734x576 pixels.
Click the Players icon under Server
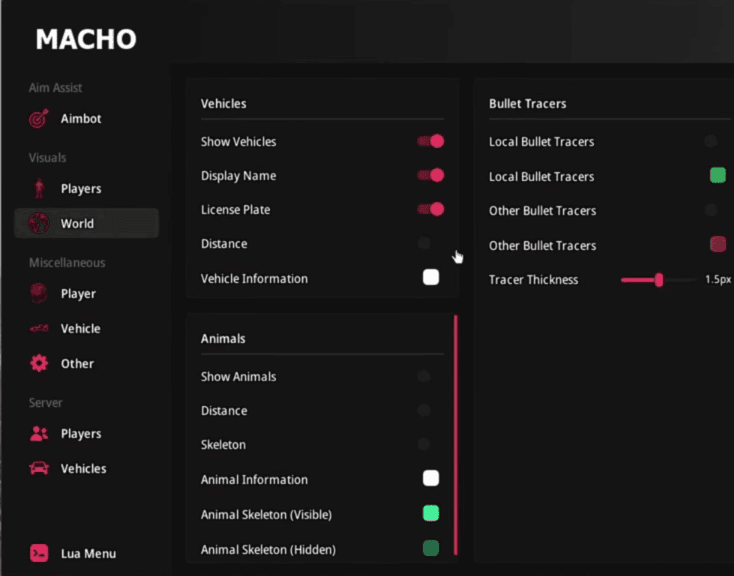39,434
